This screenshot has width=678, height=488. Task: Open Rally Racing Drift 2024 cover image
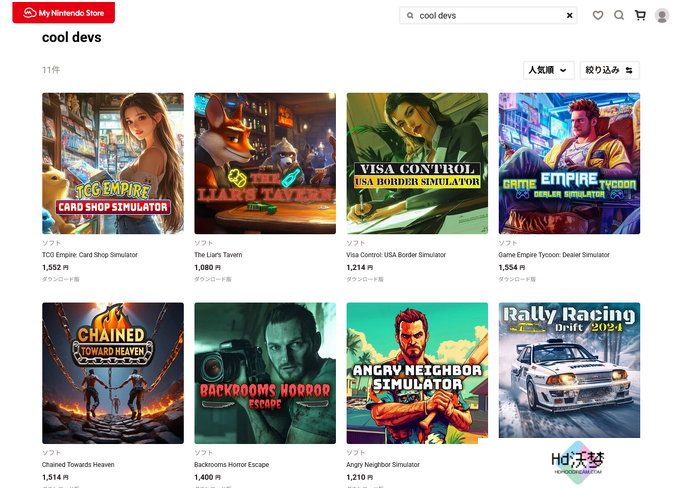tap(569, 370)
